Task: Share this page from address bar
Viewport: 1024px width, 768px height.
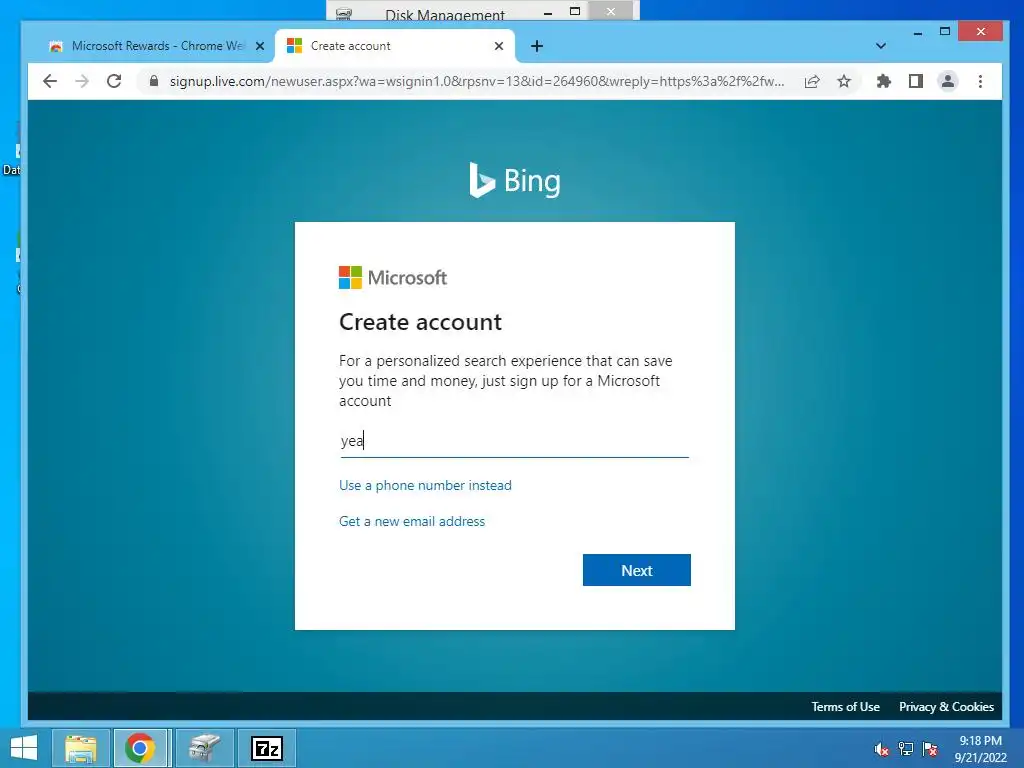Action: coord(812,81)
